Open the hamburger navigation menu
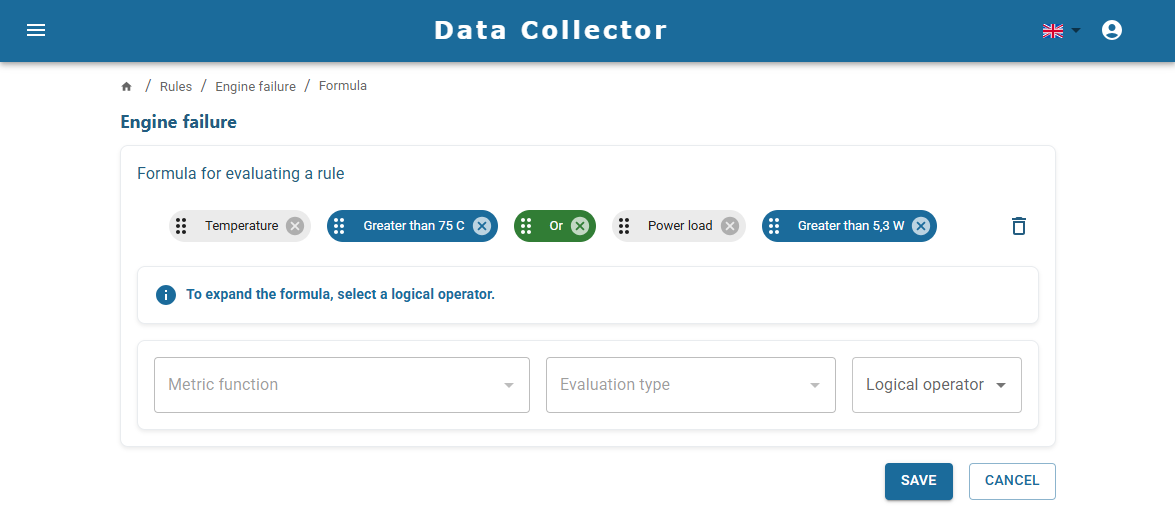Viewport: 1175px width, 516px height. (x=36, y=30)
